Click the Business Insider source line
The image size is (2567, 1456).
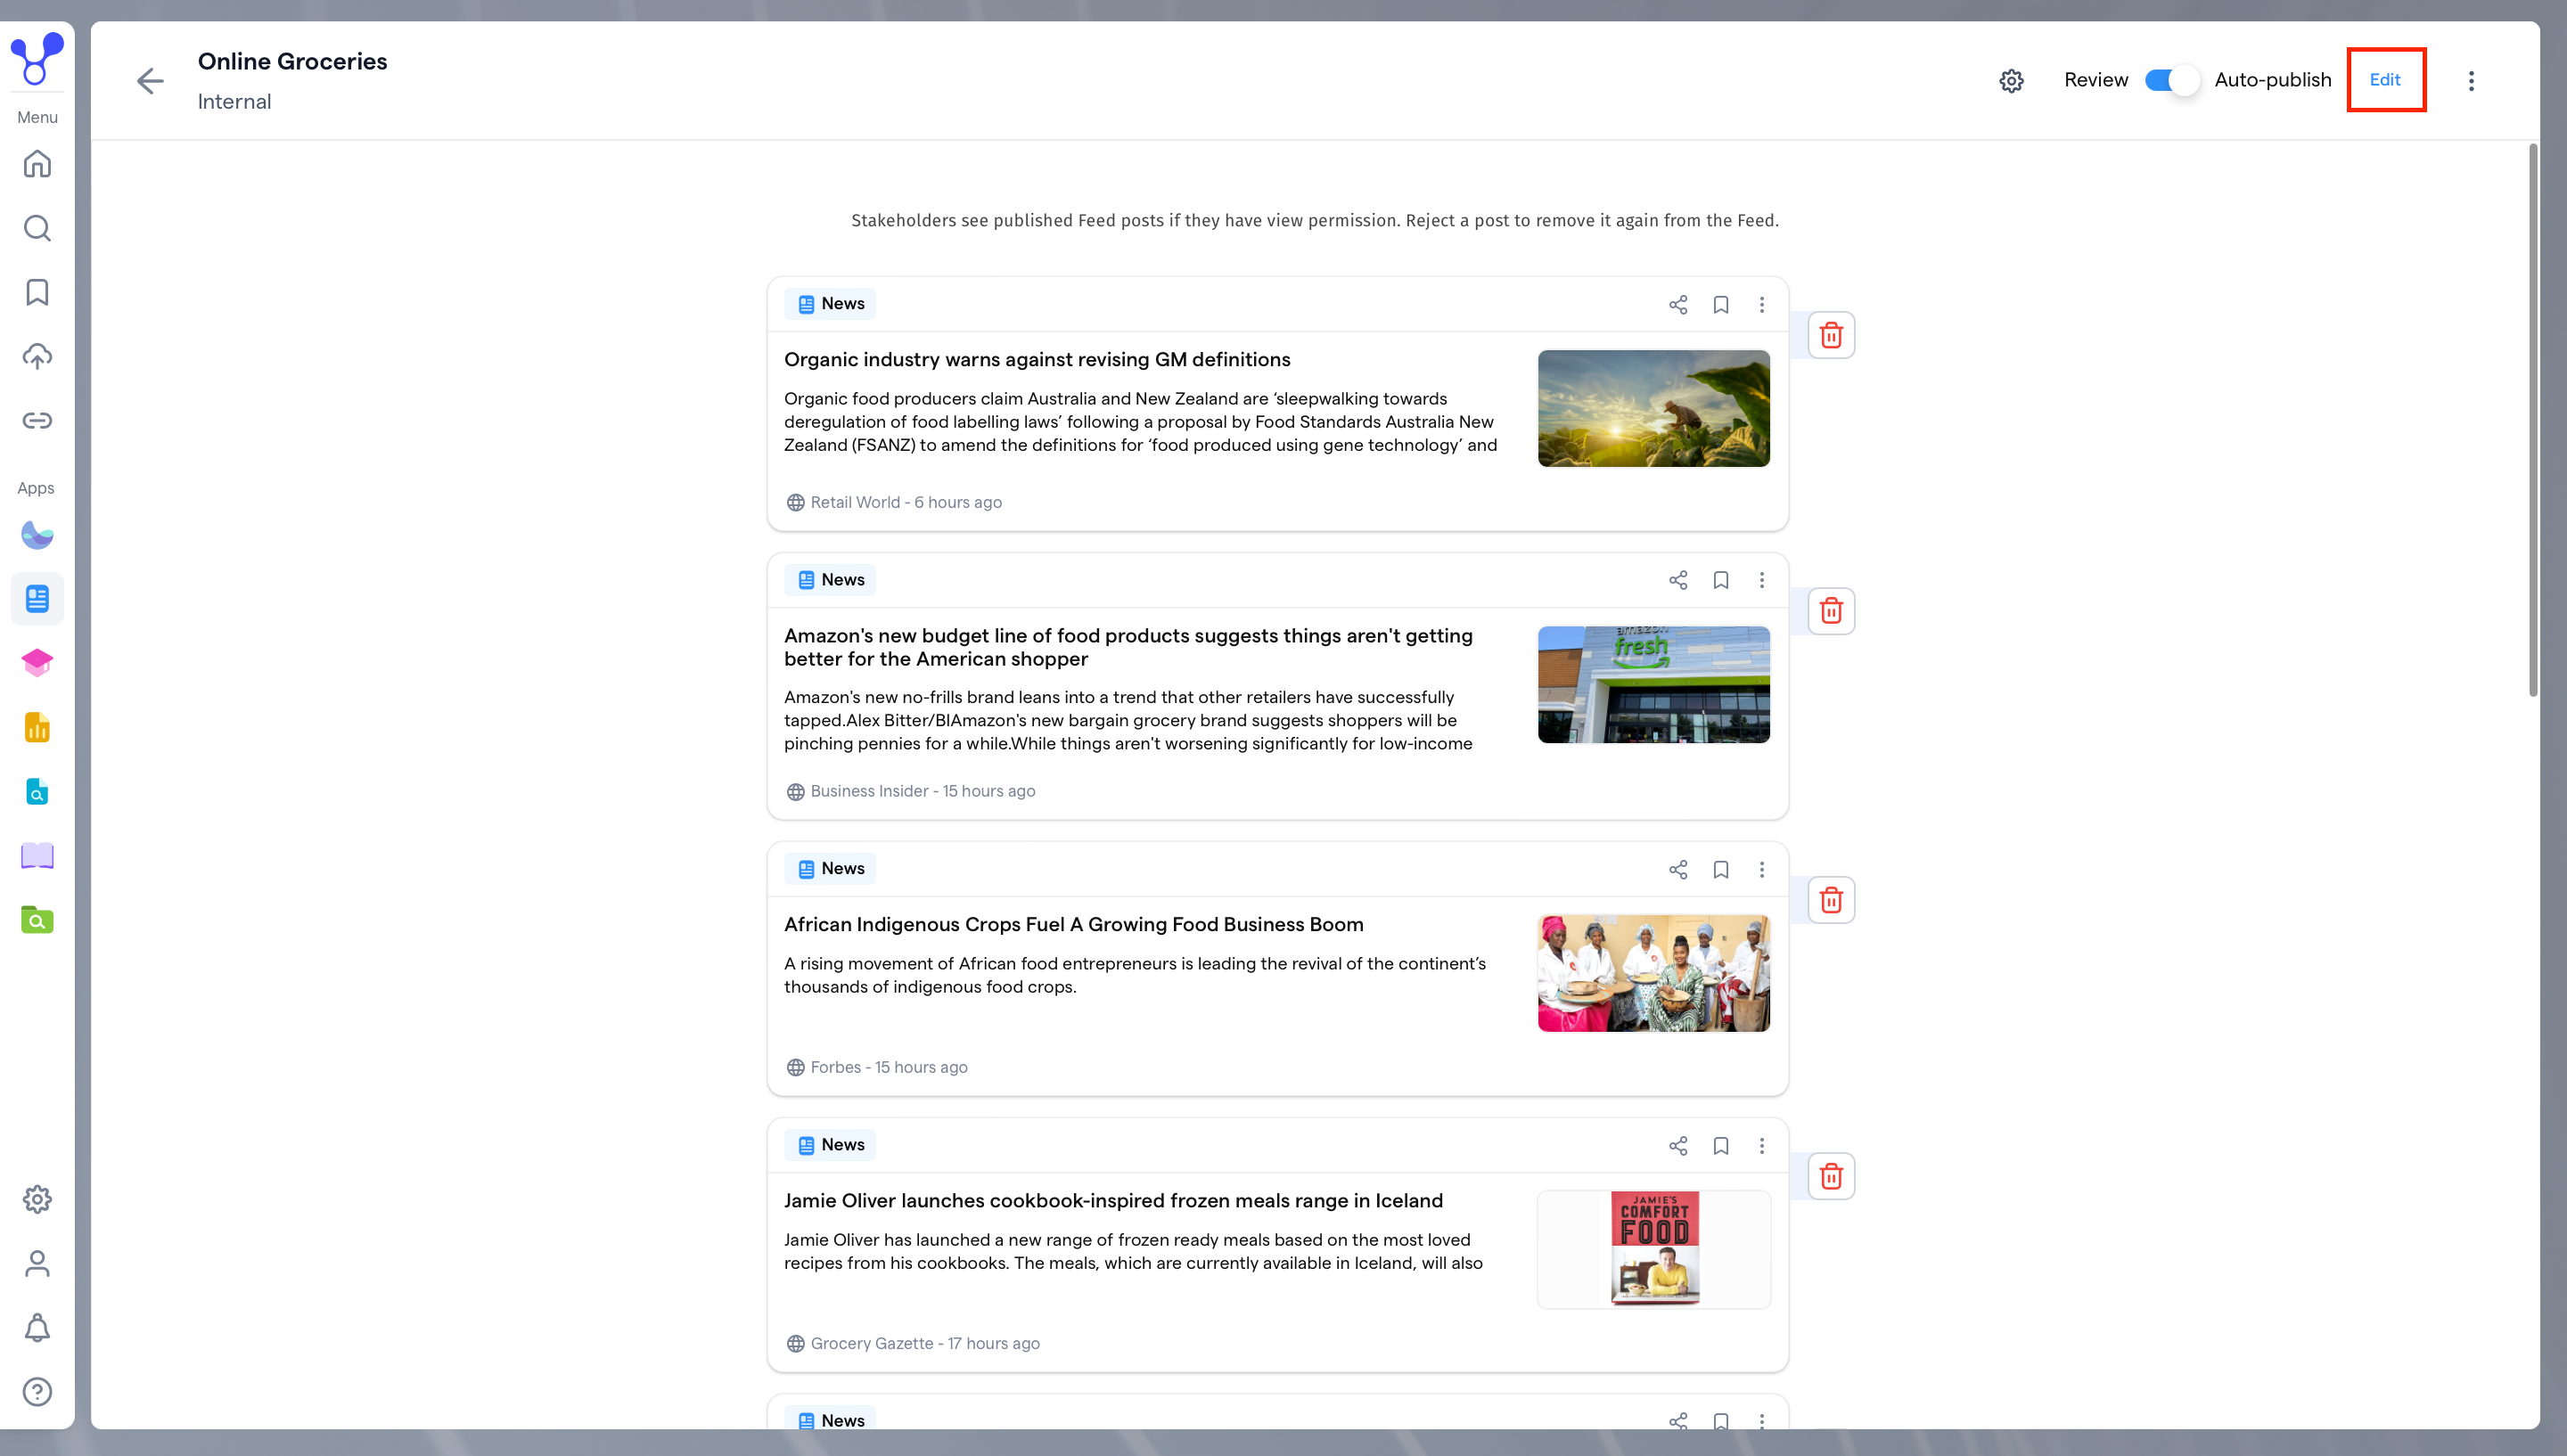click(x=911, y=791)
